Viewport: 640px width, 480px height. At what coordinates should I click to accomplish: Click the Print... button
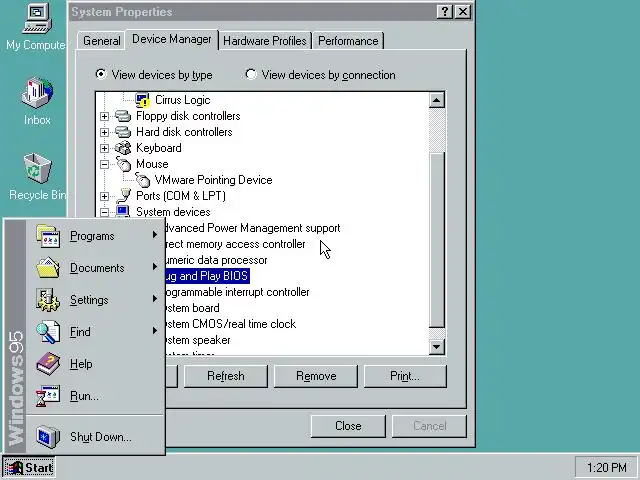[x=405, y=376]
